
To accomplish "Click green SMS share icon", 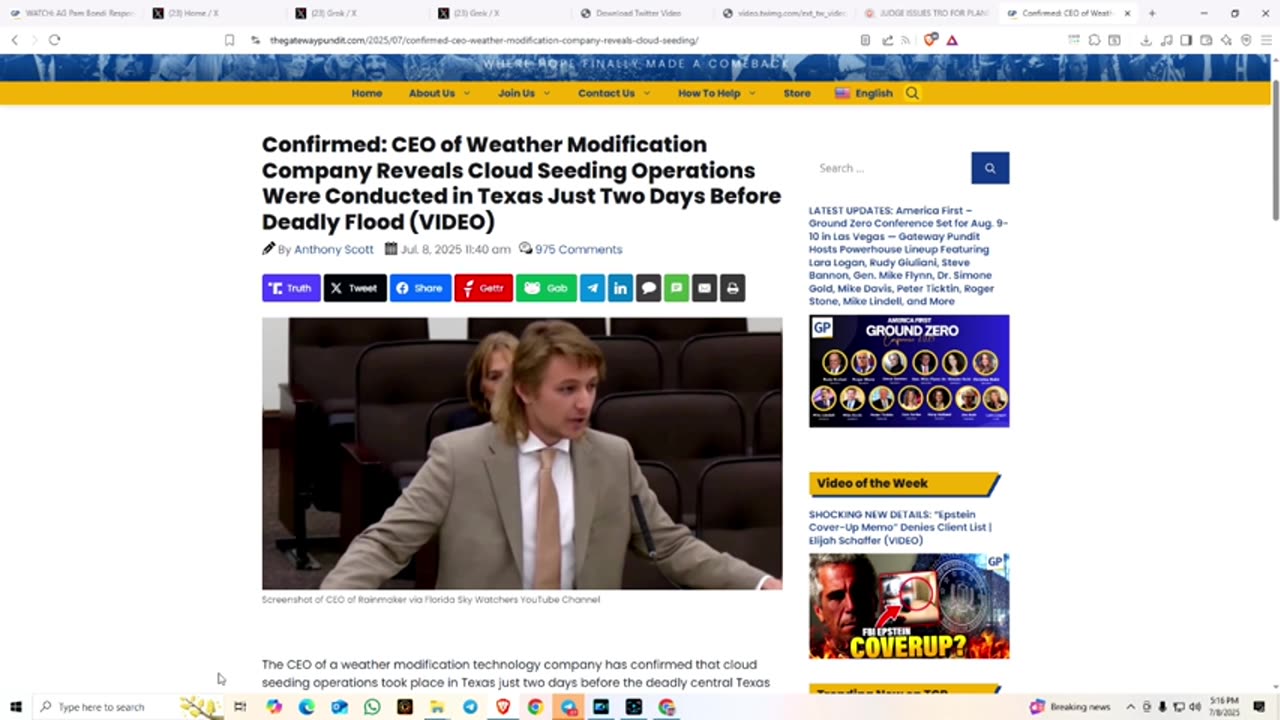I will (x=676, y=288).
